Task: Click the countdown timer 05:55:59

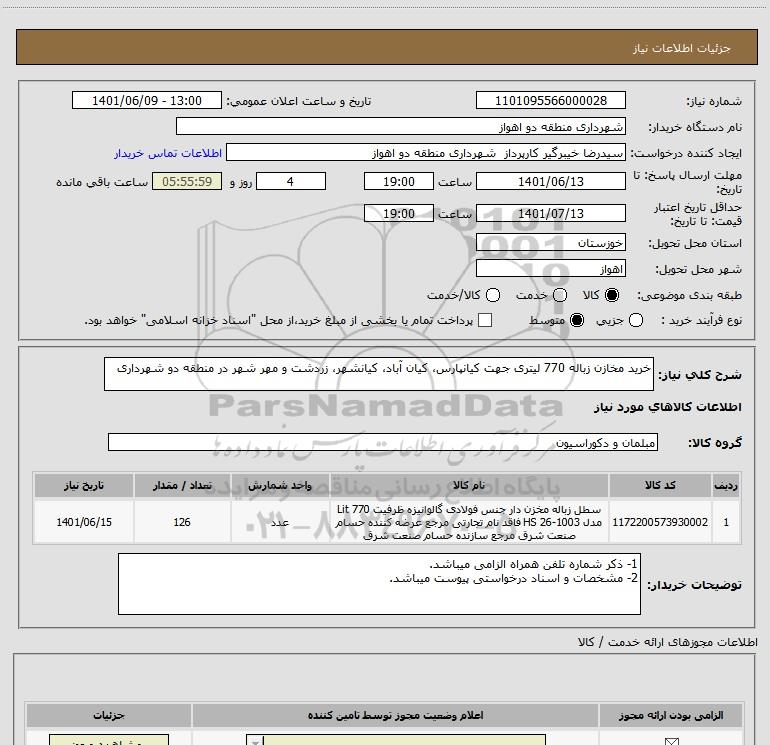Action: point(187,181)
